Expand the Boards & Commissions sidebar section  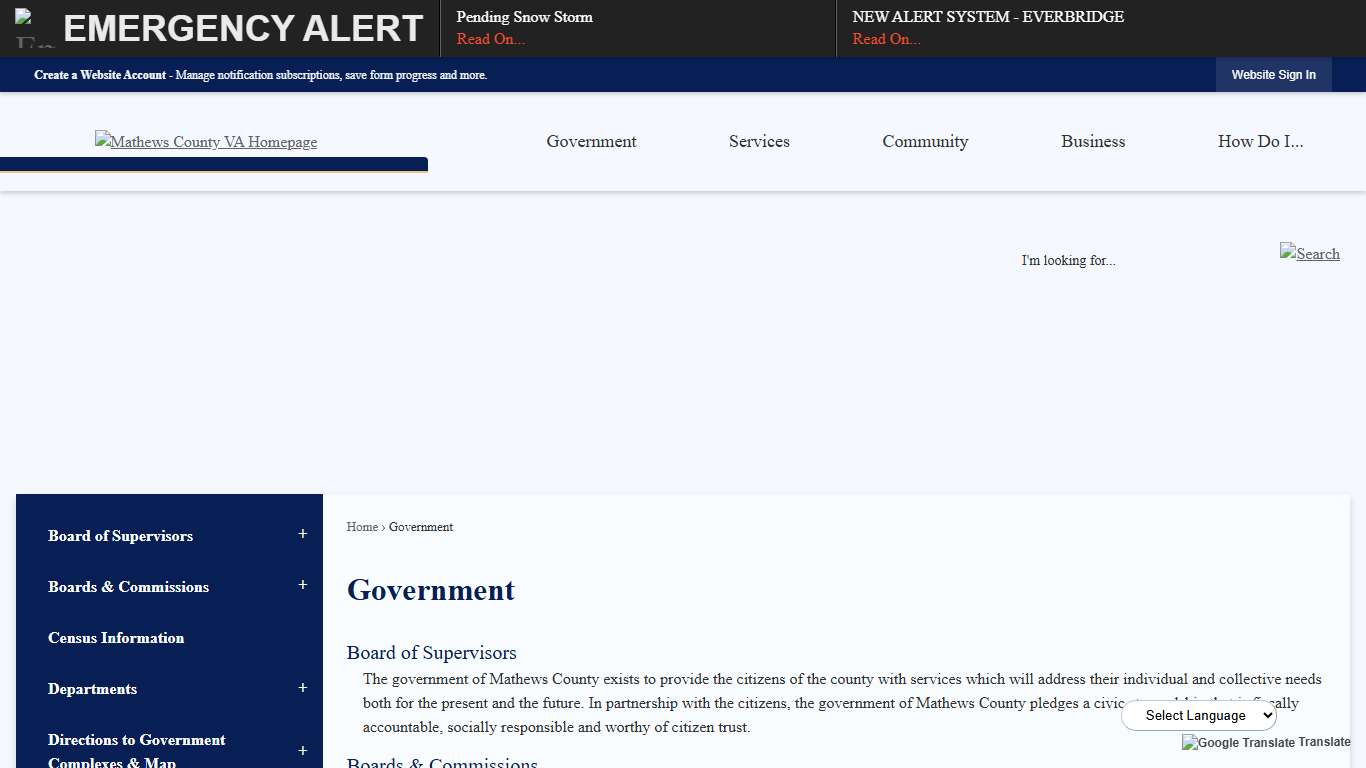click(302, 586)
